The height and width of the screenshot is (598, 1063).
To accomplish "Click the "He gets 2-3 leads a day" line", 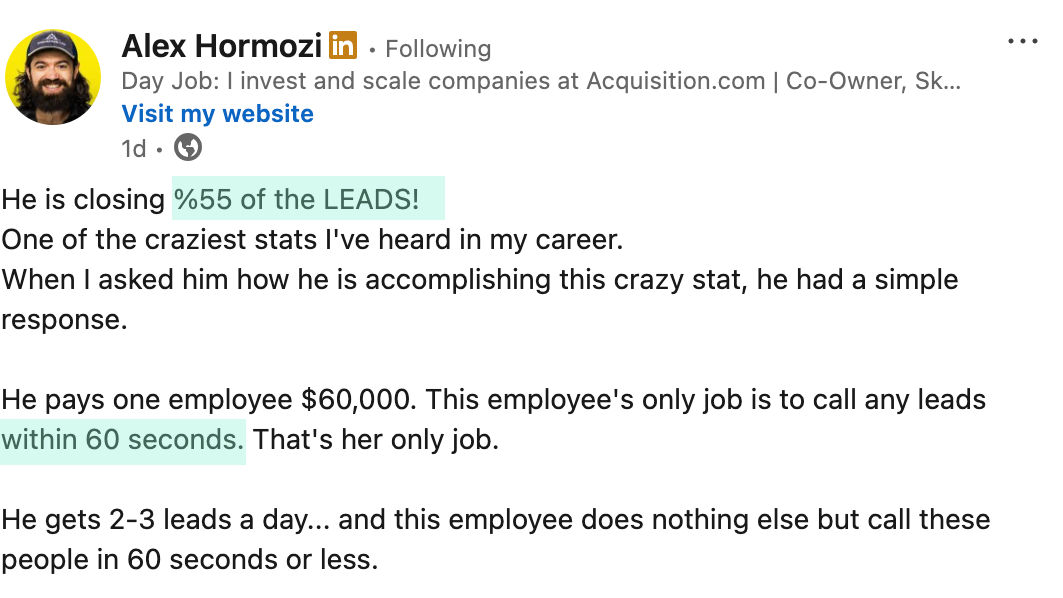I will (495, 520).
